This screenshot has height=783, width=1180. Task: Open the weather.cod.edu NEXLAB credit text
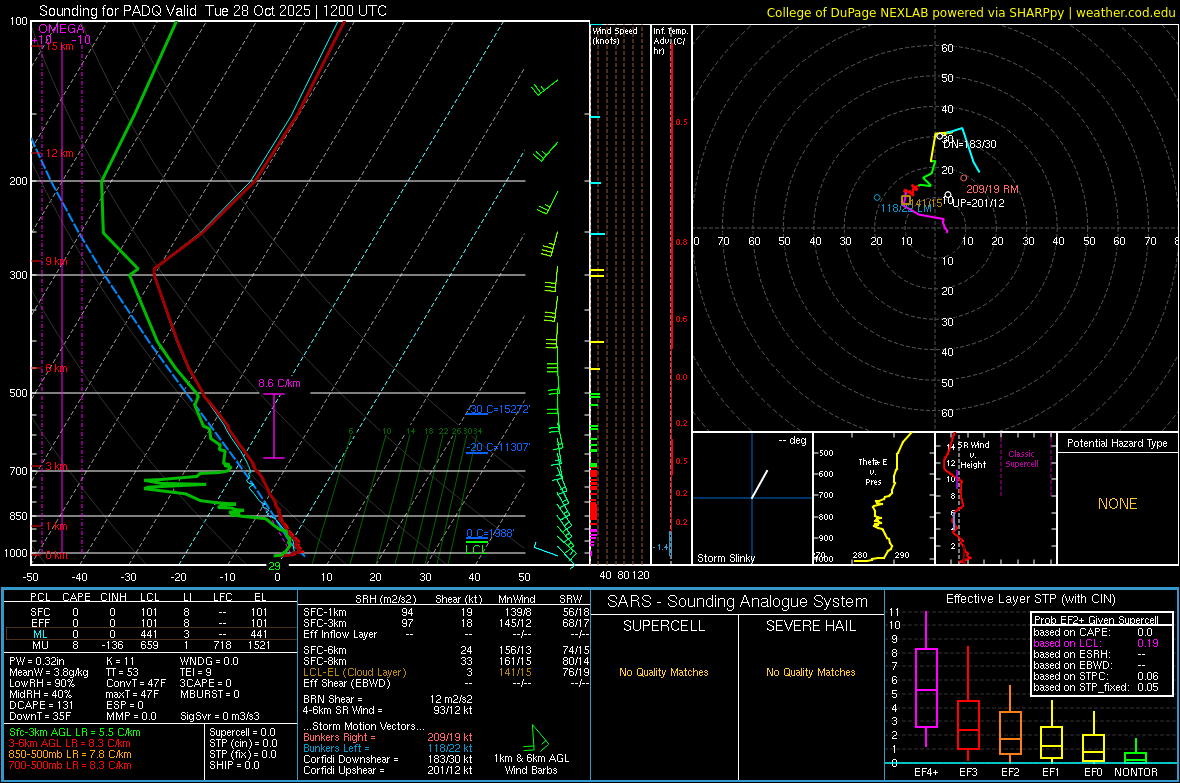[971, 12]
